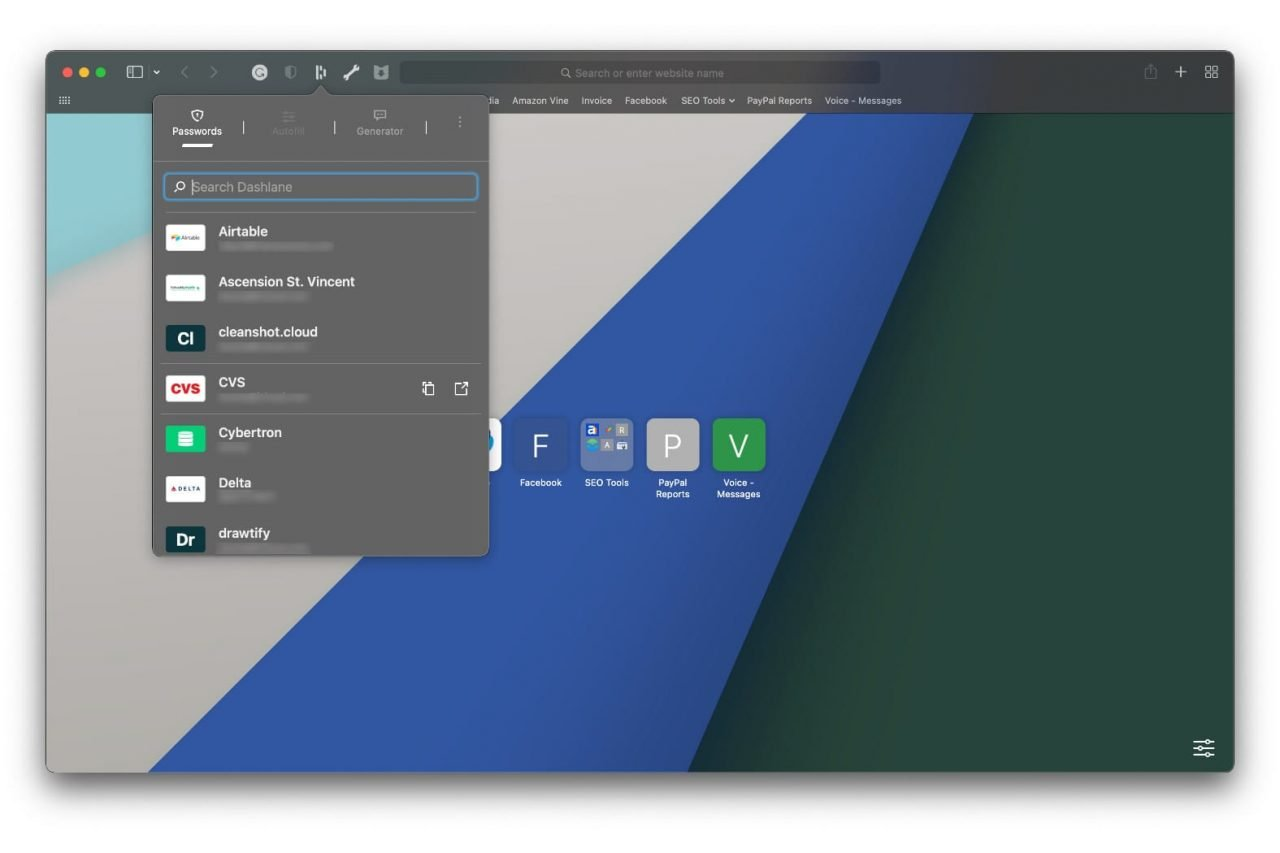
Task: Switch to the Autofill tab
Action: pos(288,123)
